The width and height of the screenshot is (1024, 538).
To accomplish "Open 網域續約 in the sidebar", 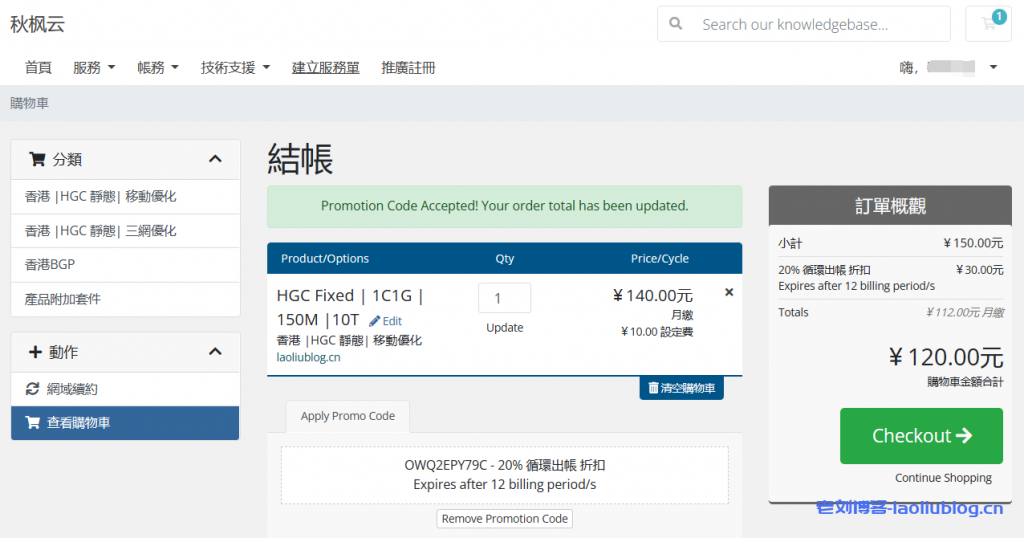I will click(72, 389).
